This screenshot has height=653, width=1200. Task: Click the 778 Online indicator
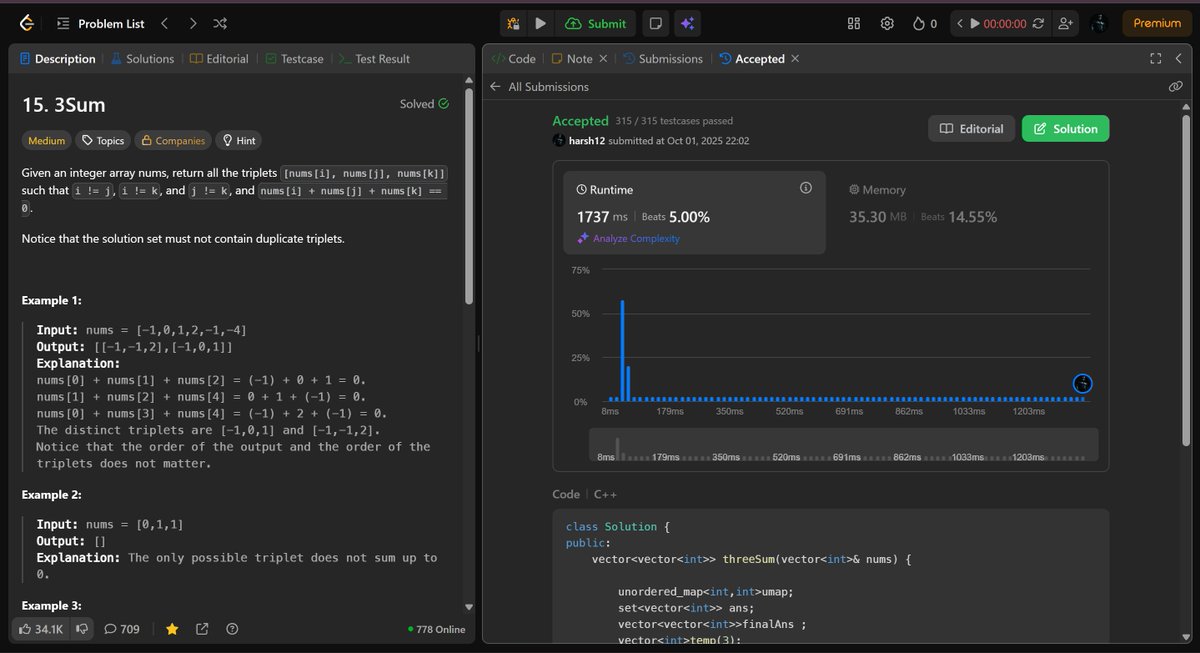pos(437,629)
